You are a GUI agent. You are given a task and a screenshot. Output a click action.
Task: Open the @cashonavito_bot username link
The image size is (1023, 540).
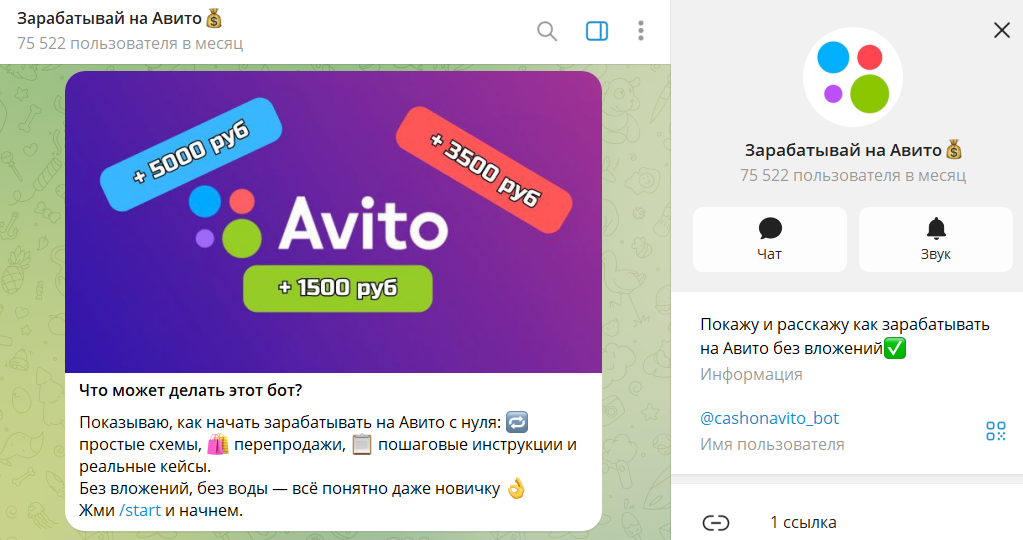(x=769, y=418)
